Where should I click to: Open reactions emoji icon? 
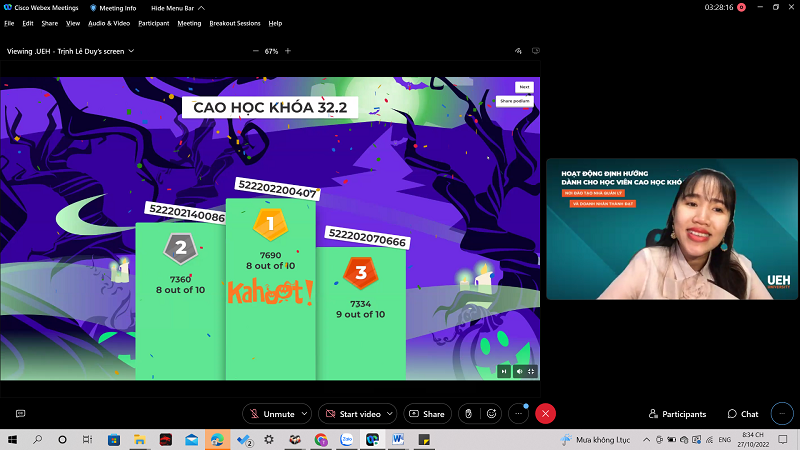[x=491, y=414]
